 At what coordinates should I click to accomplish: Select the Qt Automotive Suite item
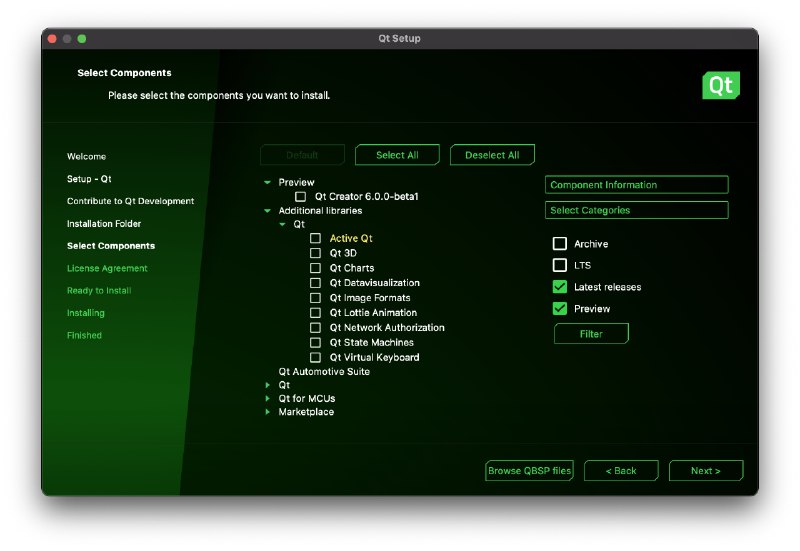click(x=324, y=371)
